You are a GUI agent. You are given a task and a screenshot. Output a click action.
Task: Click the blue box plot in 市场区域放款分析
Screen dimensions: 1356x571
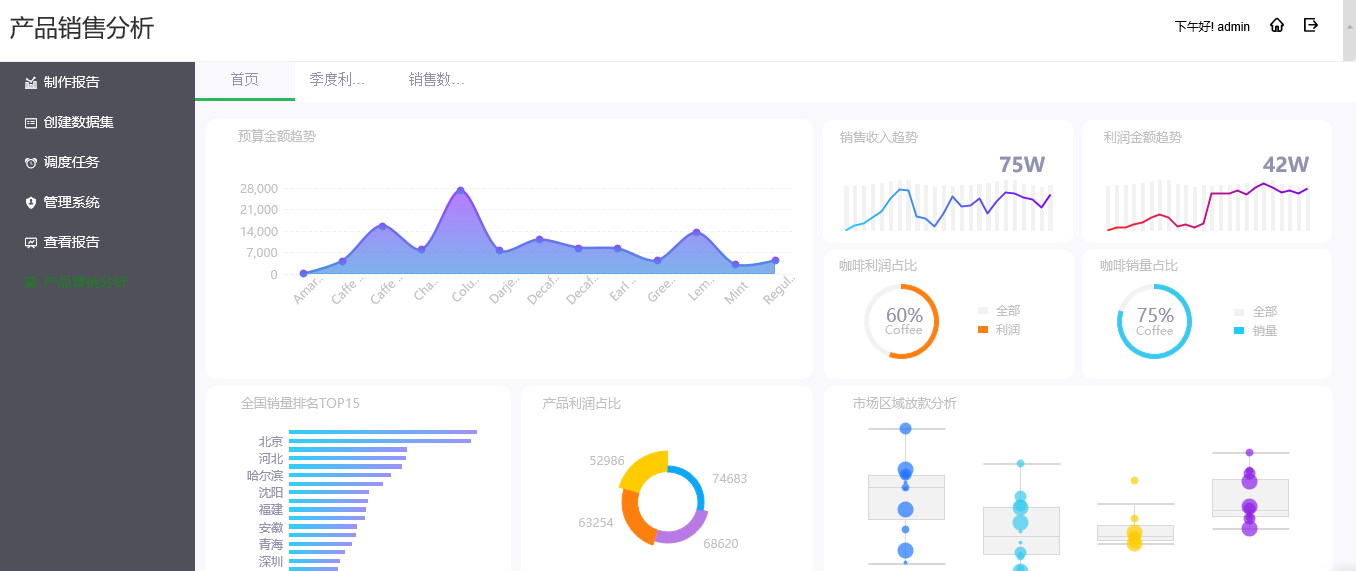906,498
